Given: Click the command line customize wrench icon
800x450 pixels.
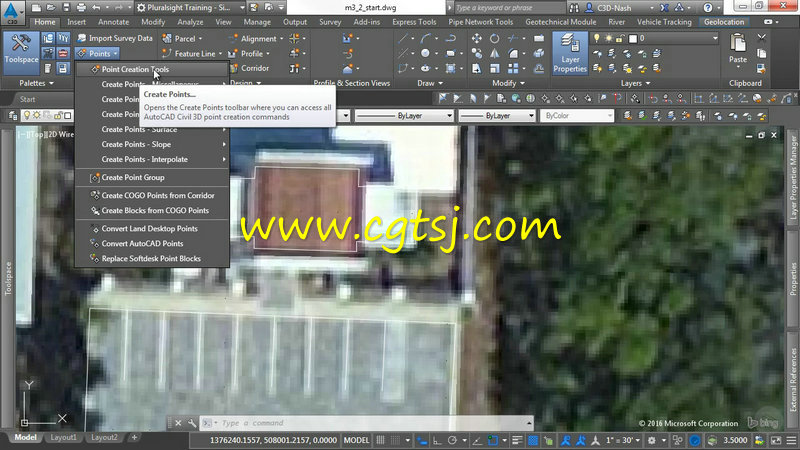Looking at the screenshot, I should [x=192, y=423].
